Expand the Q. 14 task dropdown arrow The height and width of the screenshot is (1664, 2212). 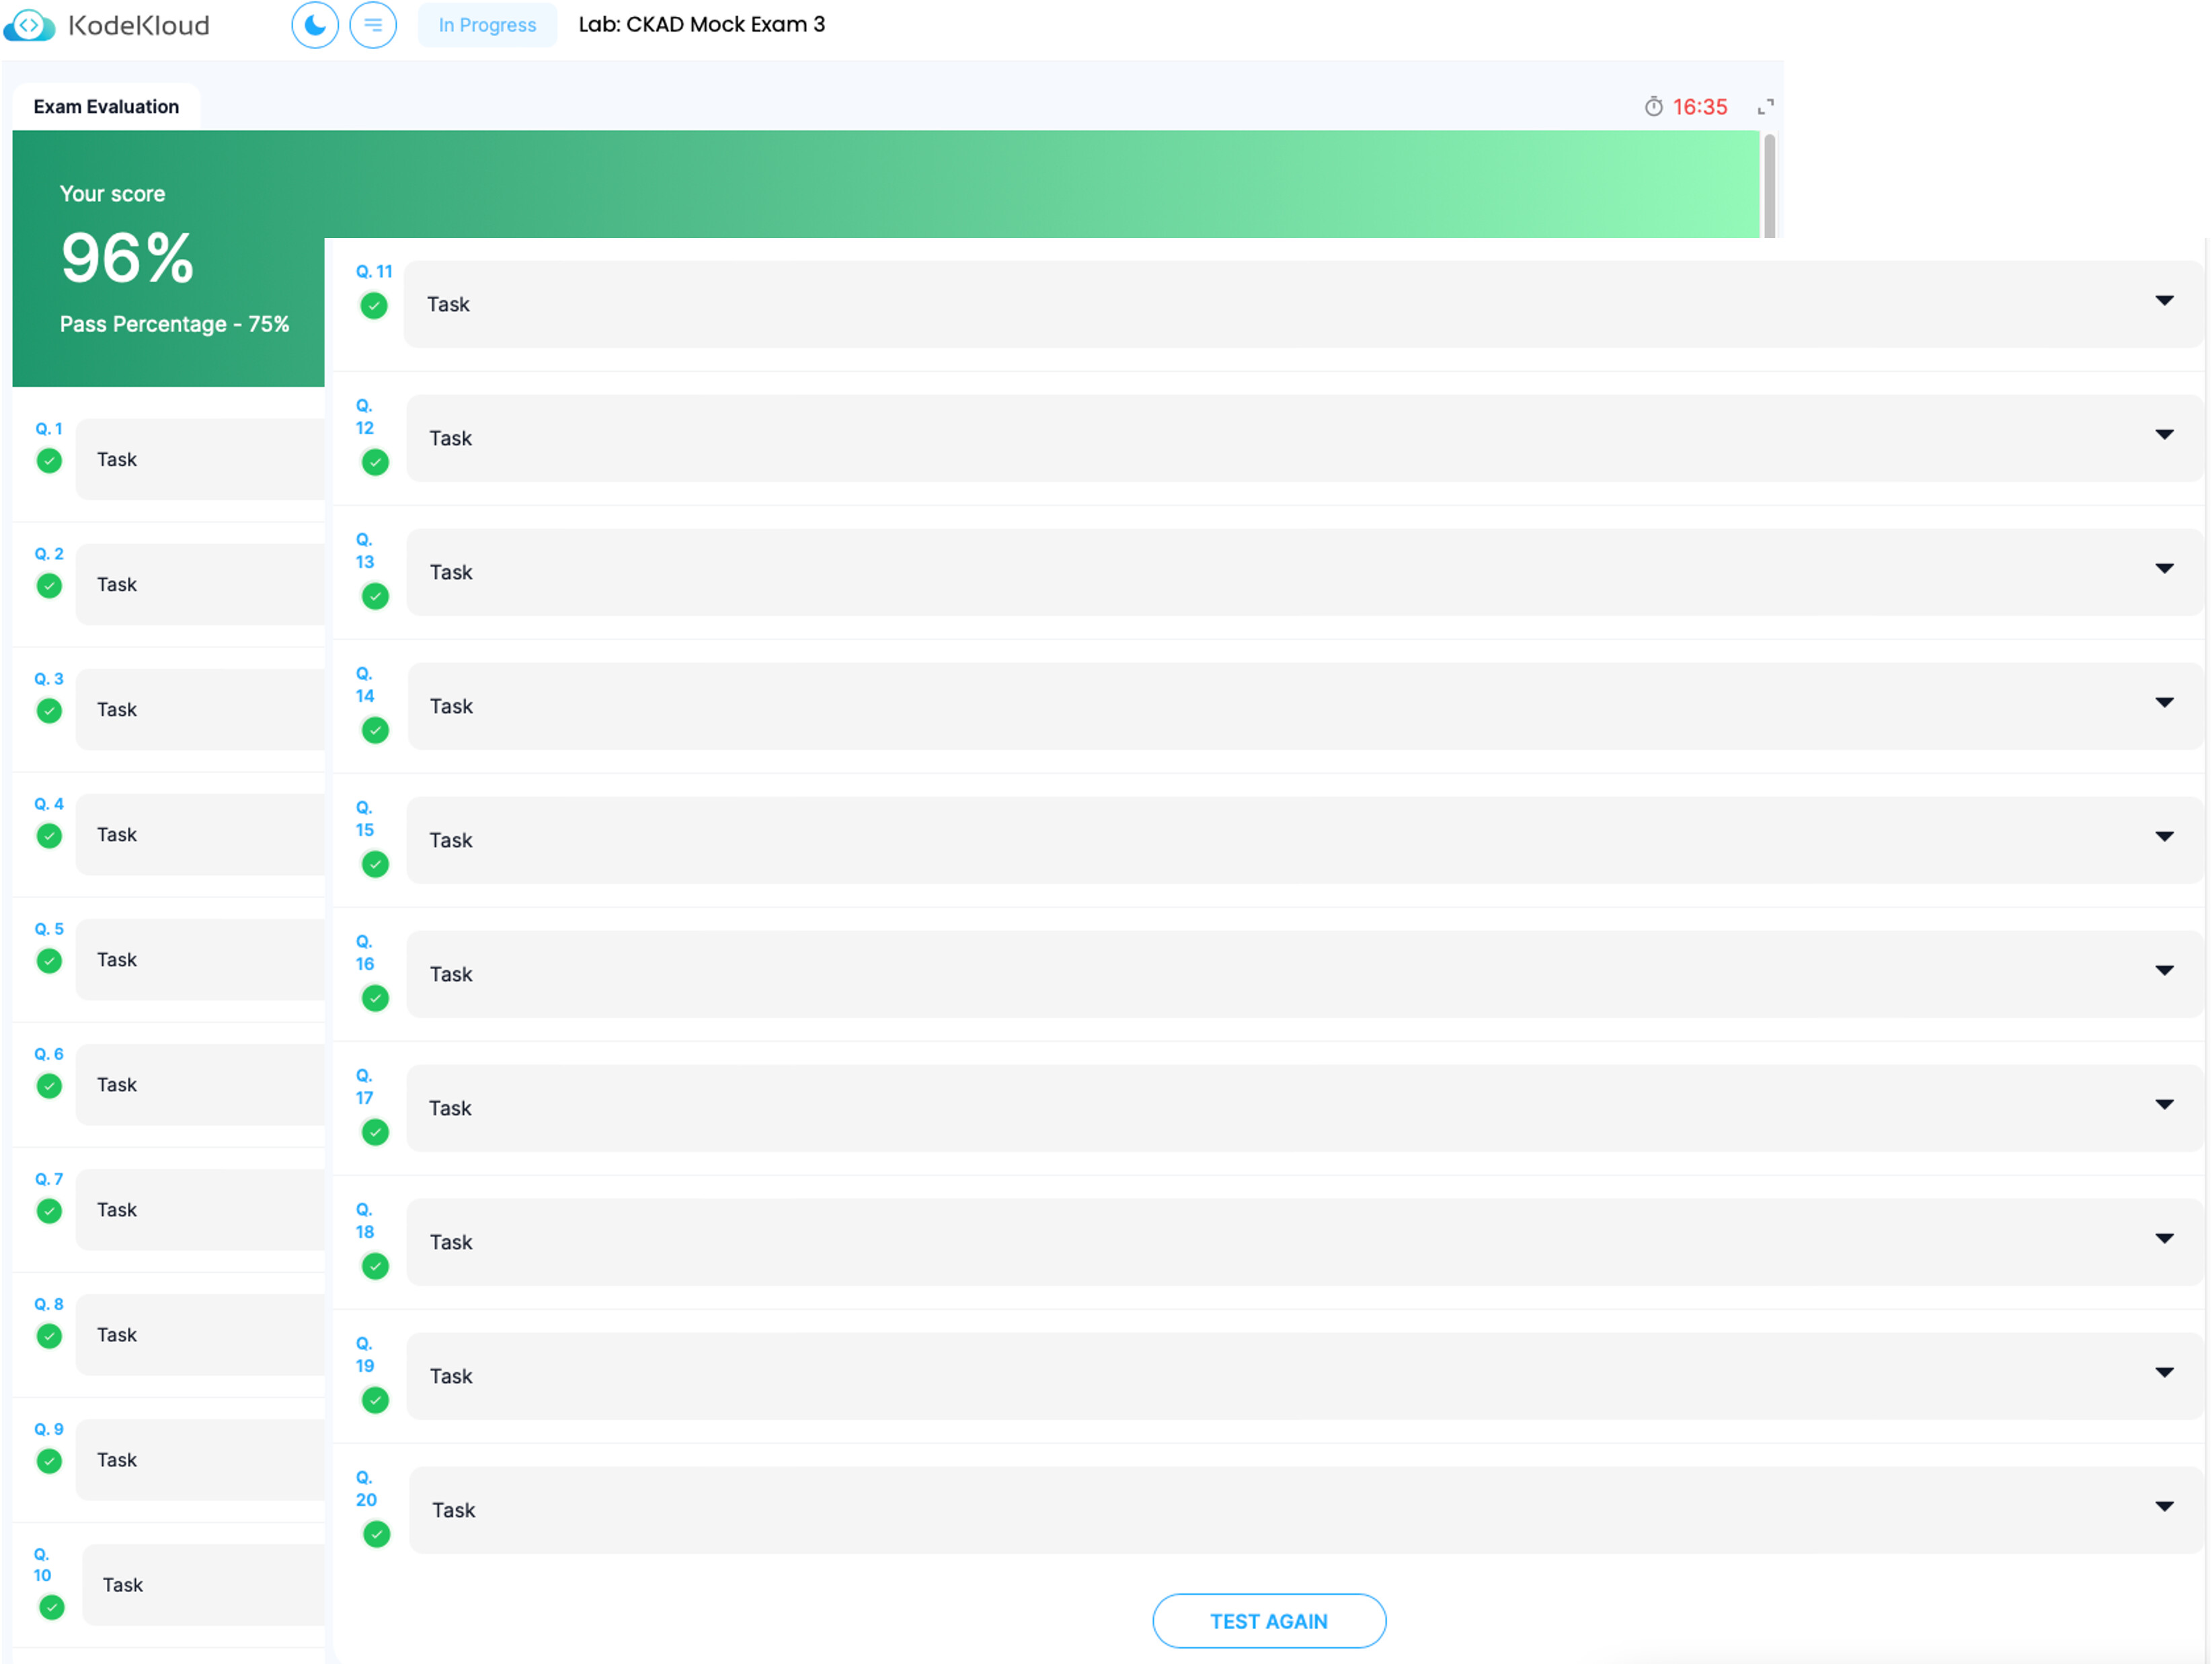pyautogui.click(x=2164, y=703)
